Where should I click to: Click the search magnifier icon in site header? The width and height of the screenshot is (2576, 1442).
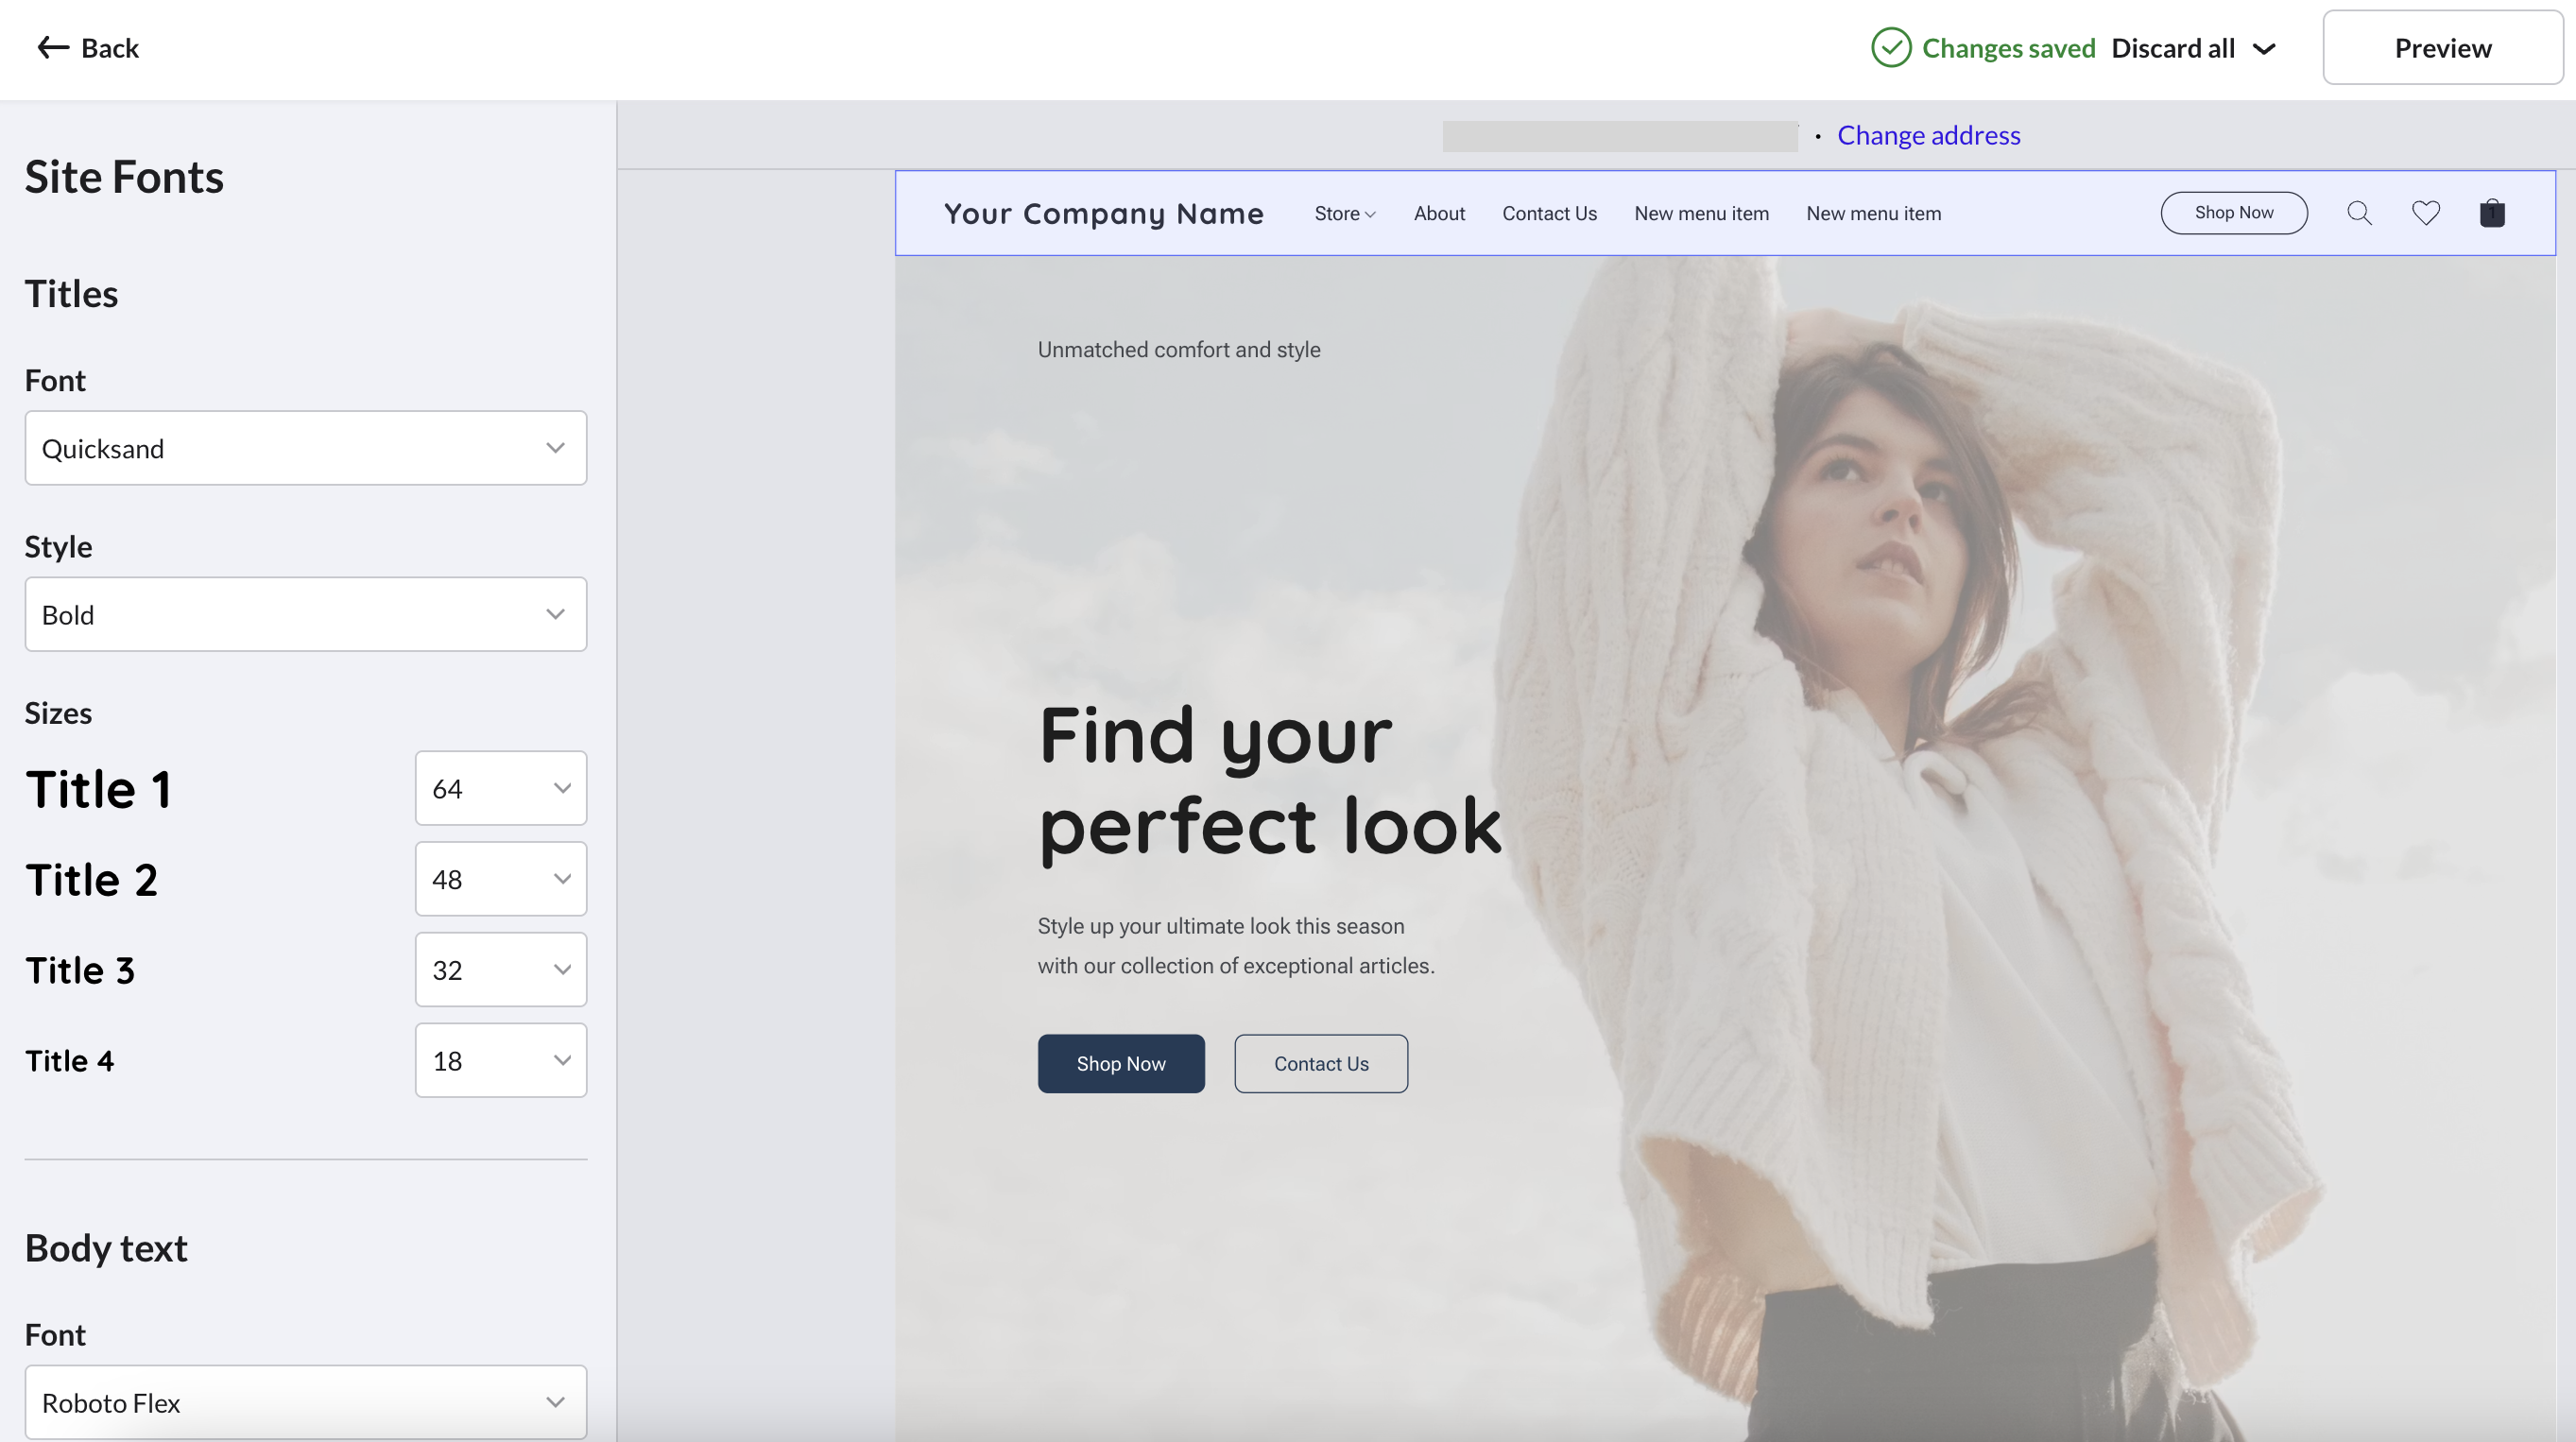2359,213
